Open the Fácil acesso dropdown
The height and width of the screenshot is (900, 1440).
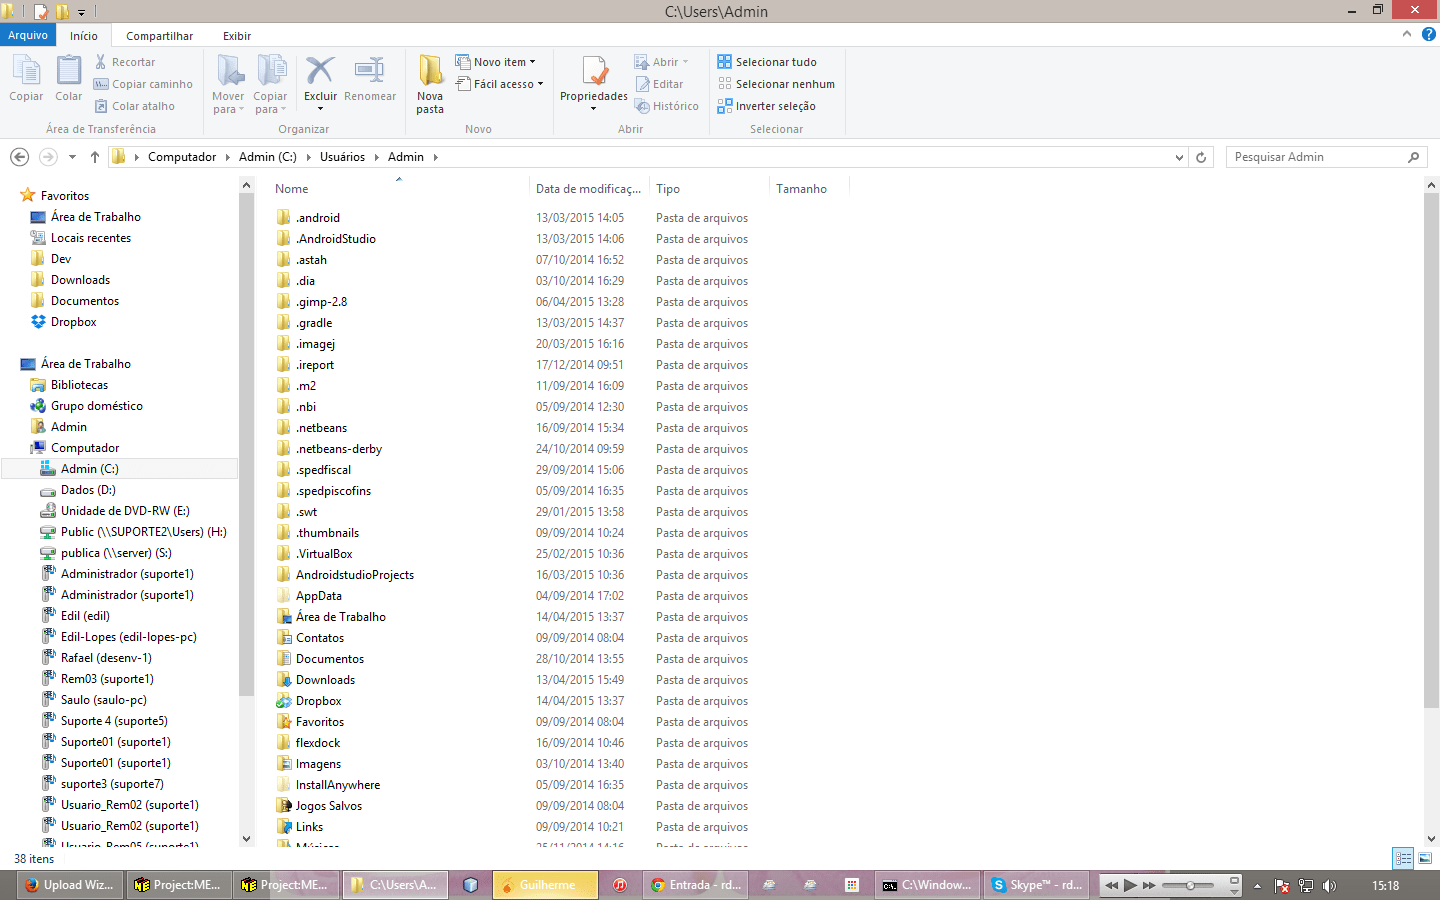point(500,83)
